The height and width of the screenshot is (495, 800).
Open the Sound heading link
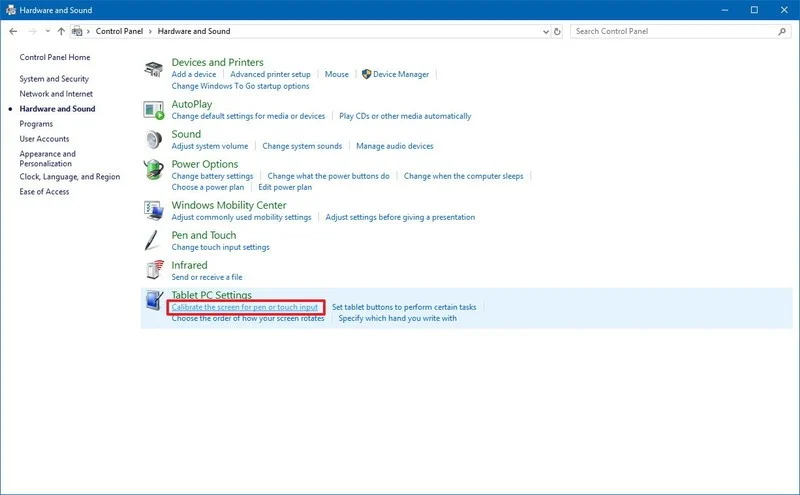tap(186, 134)
